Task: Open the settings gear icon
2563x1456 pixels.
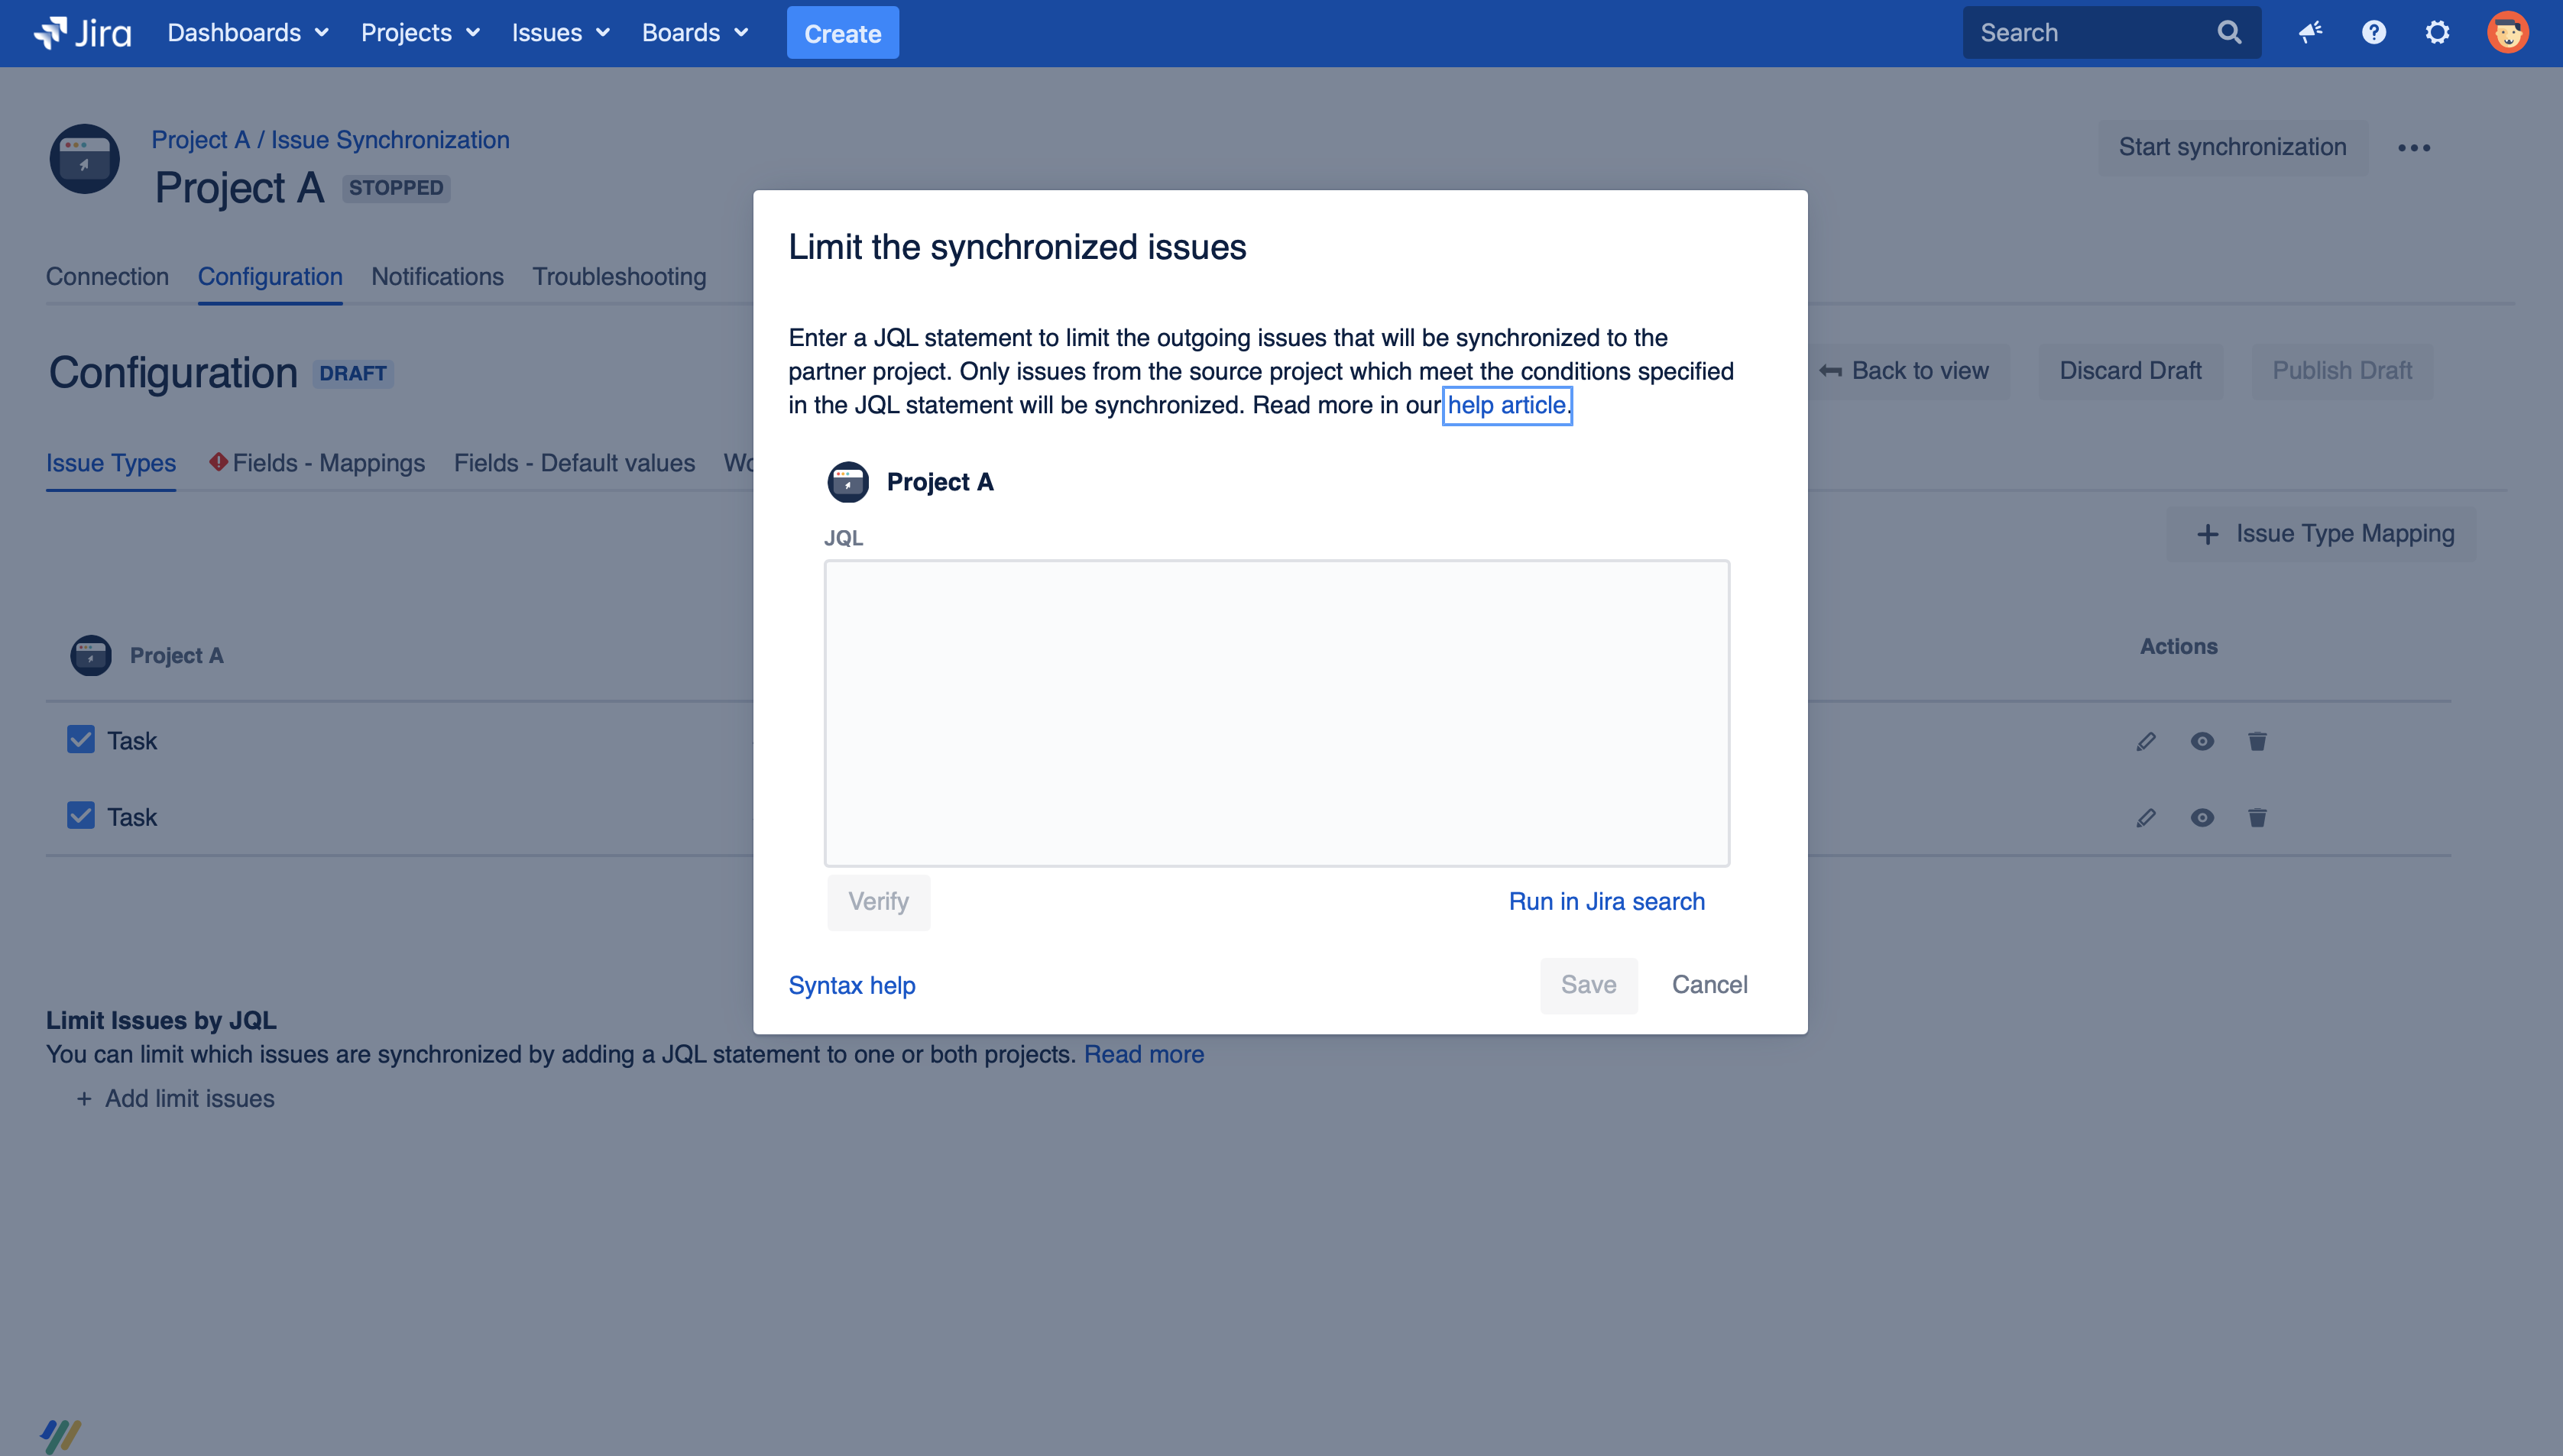Action: pyautogui.click(x=2437, y=31)
